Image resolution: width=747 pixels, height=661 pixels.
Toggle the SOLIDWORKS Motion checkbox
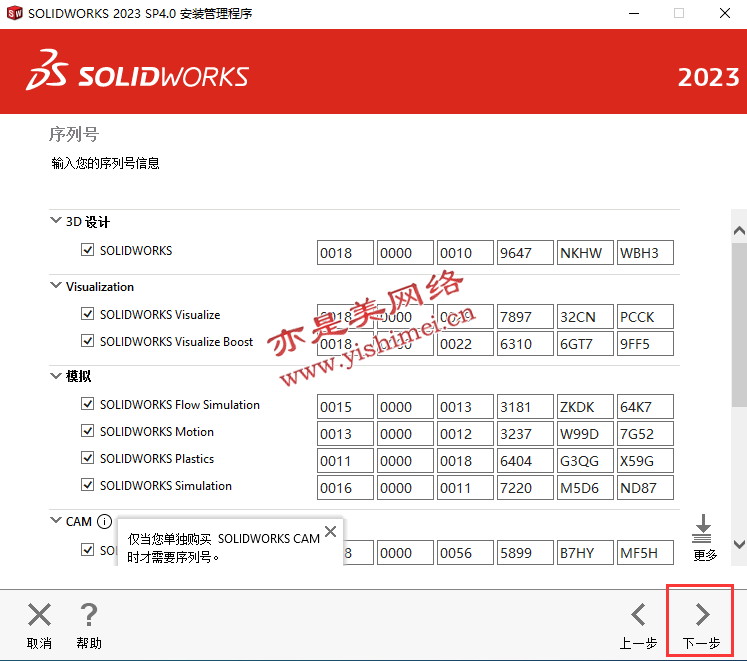click(x=87, y=431)
